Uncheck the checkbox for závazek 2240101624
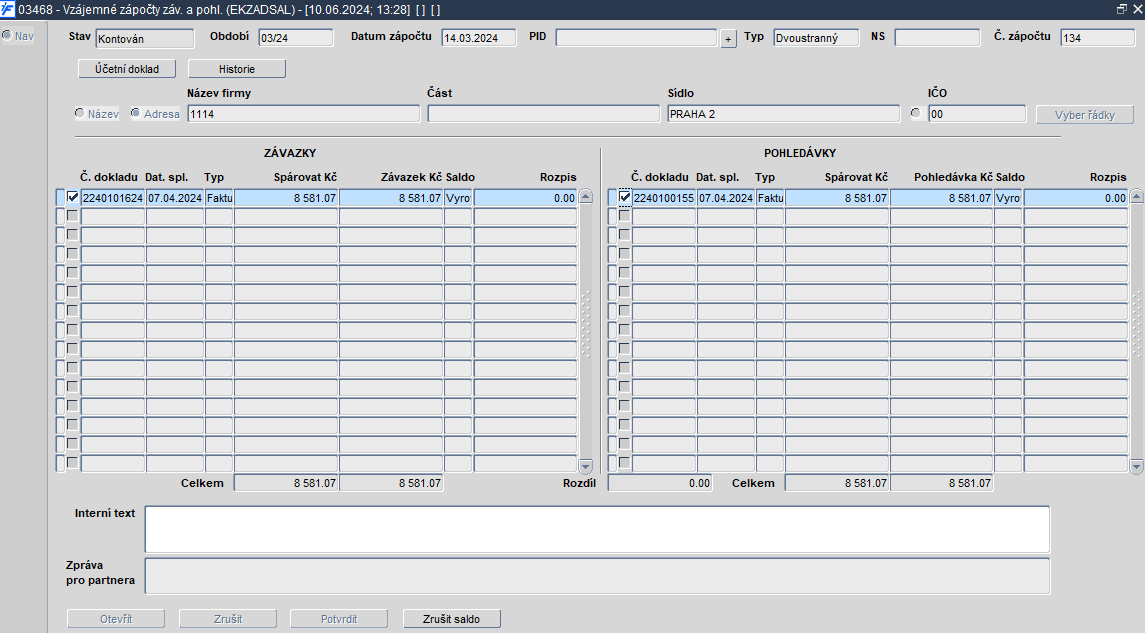Screen dimensions: 1145x633 tap(72, 197)
